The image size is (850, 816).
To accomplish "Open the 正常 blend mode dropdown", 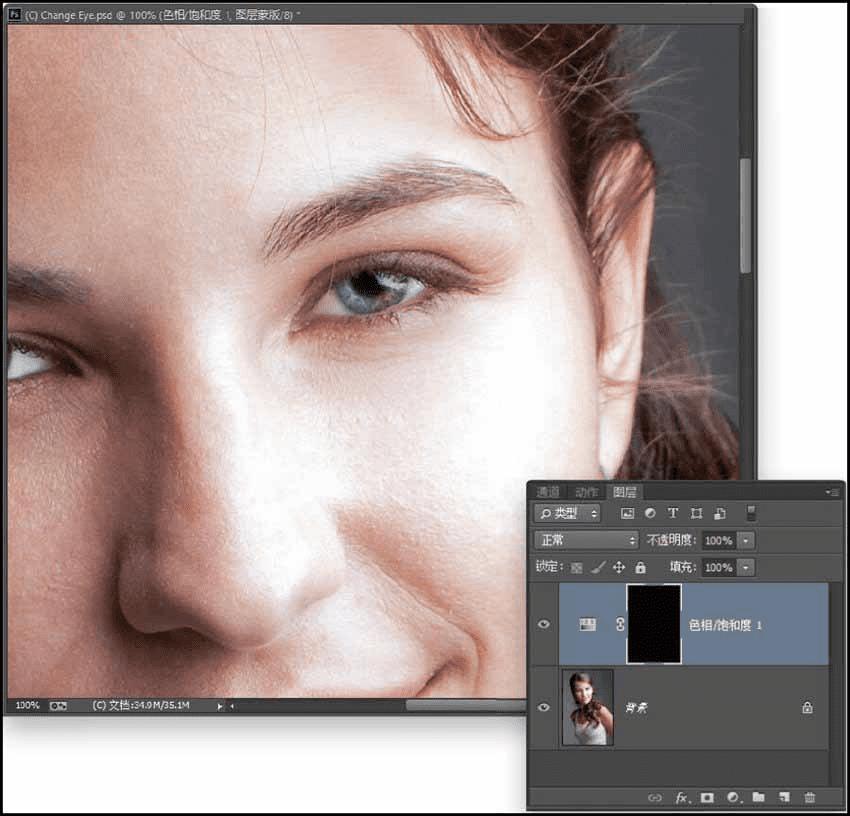I will coord(586,540).
